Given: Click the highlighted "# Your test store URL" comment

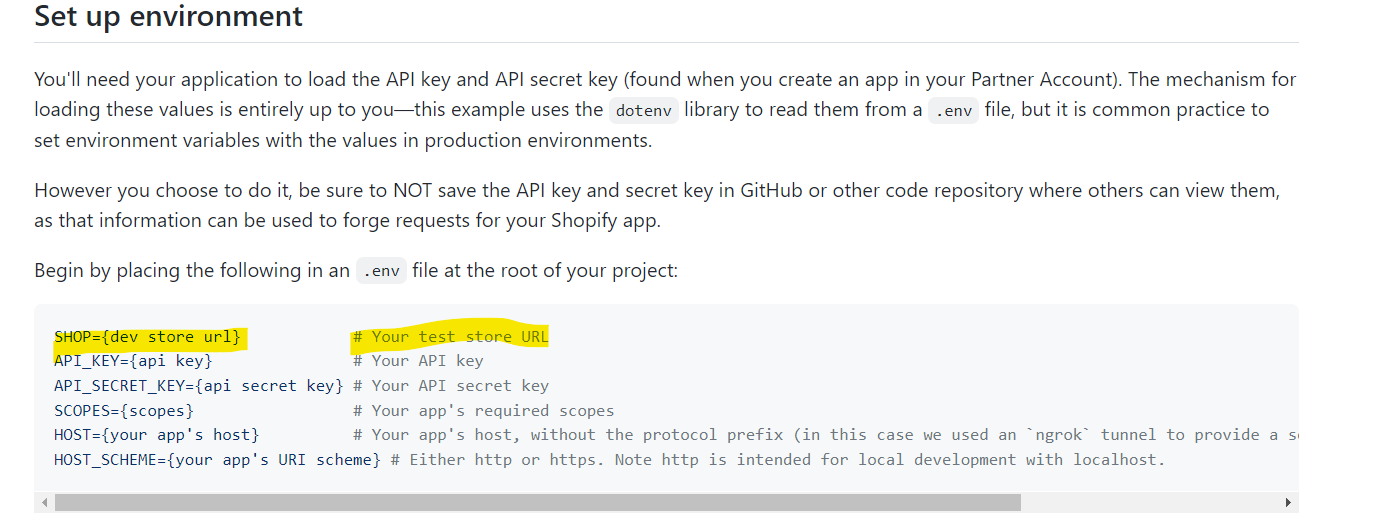Looking at the screenshot, I should pos(451,337).
